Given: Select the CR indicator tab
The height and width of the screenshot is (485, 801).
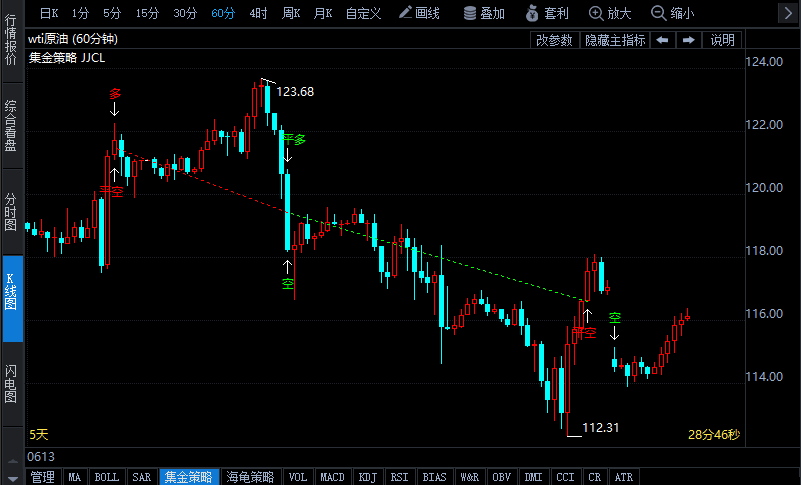Looking at the screenshot, I should point(595,477).
